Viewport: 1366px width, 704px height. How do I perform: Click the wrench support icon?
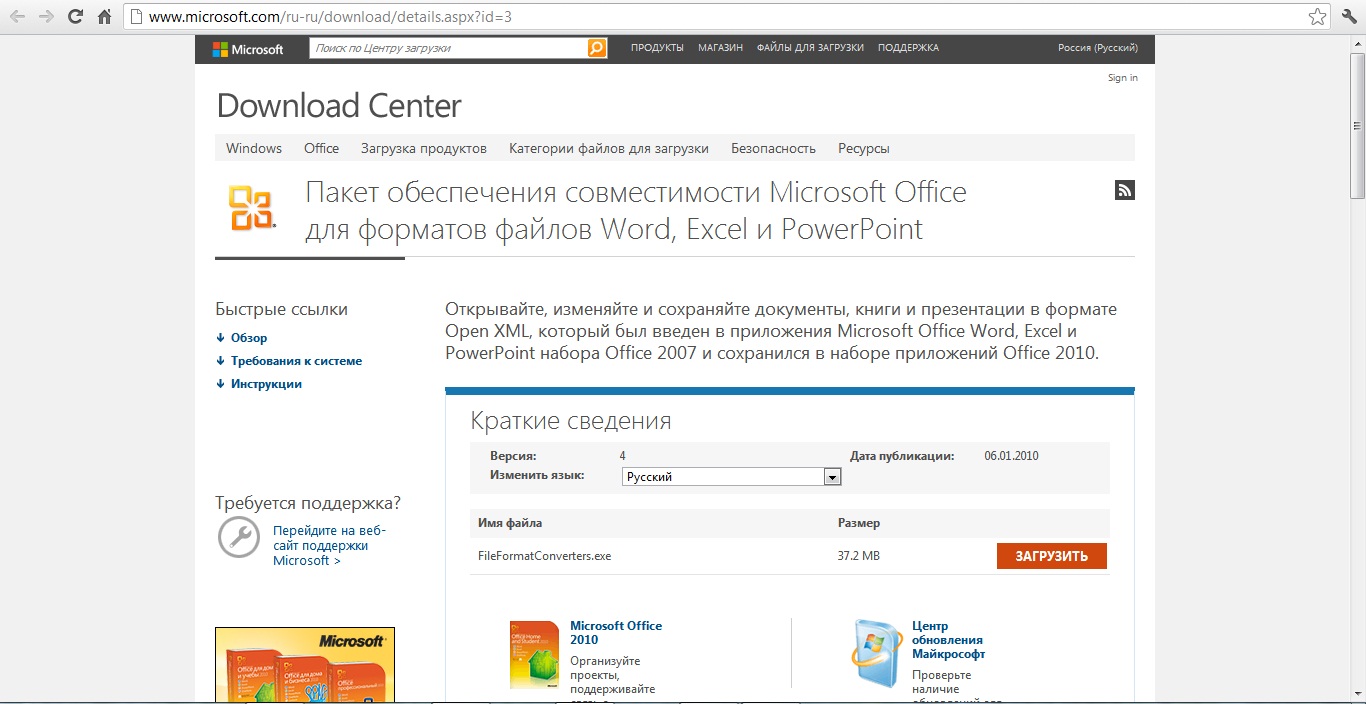239,538
